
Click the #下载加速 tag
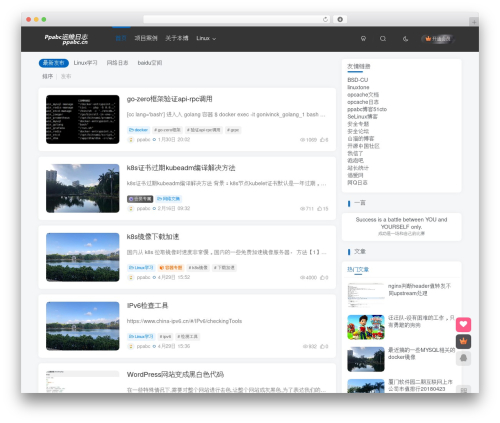[x=224, y=268]
